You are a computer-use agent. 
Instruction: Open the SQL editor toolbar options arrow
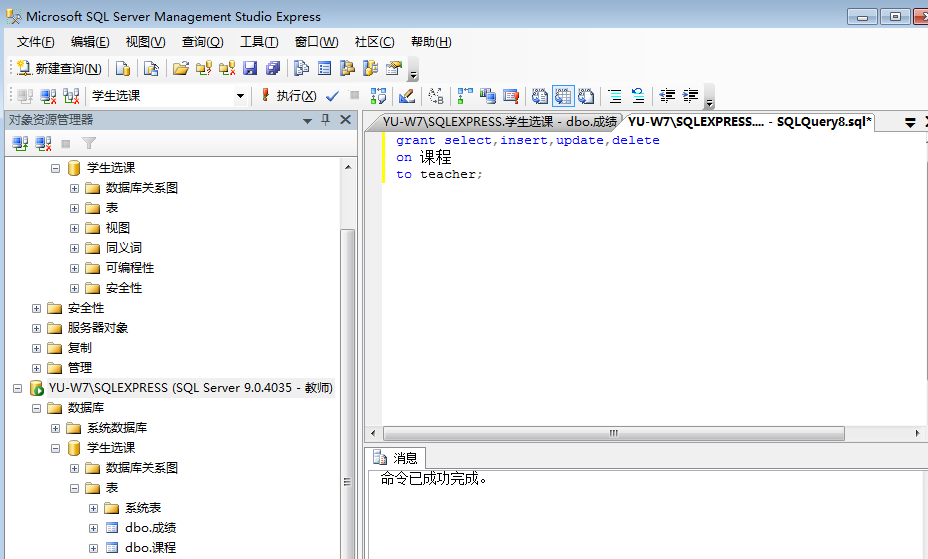pyautogui.click(x=709, y=97)
